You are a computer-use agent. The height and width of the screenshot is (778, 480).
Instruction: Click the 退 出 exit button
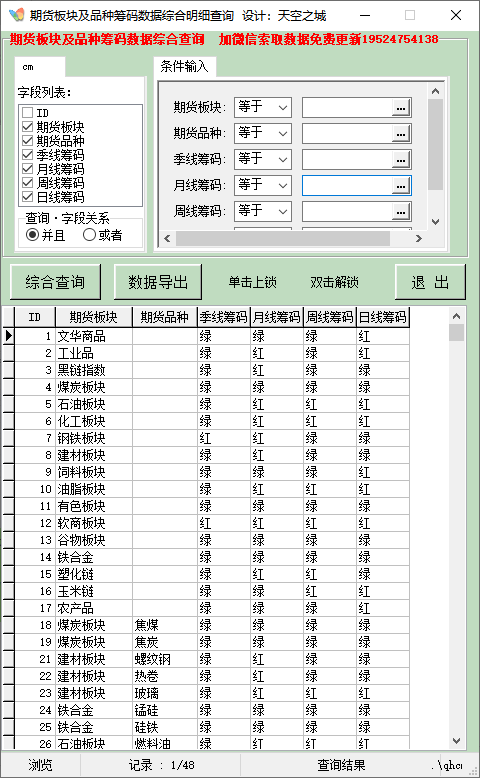pos(430,282)
